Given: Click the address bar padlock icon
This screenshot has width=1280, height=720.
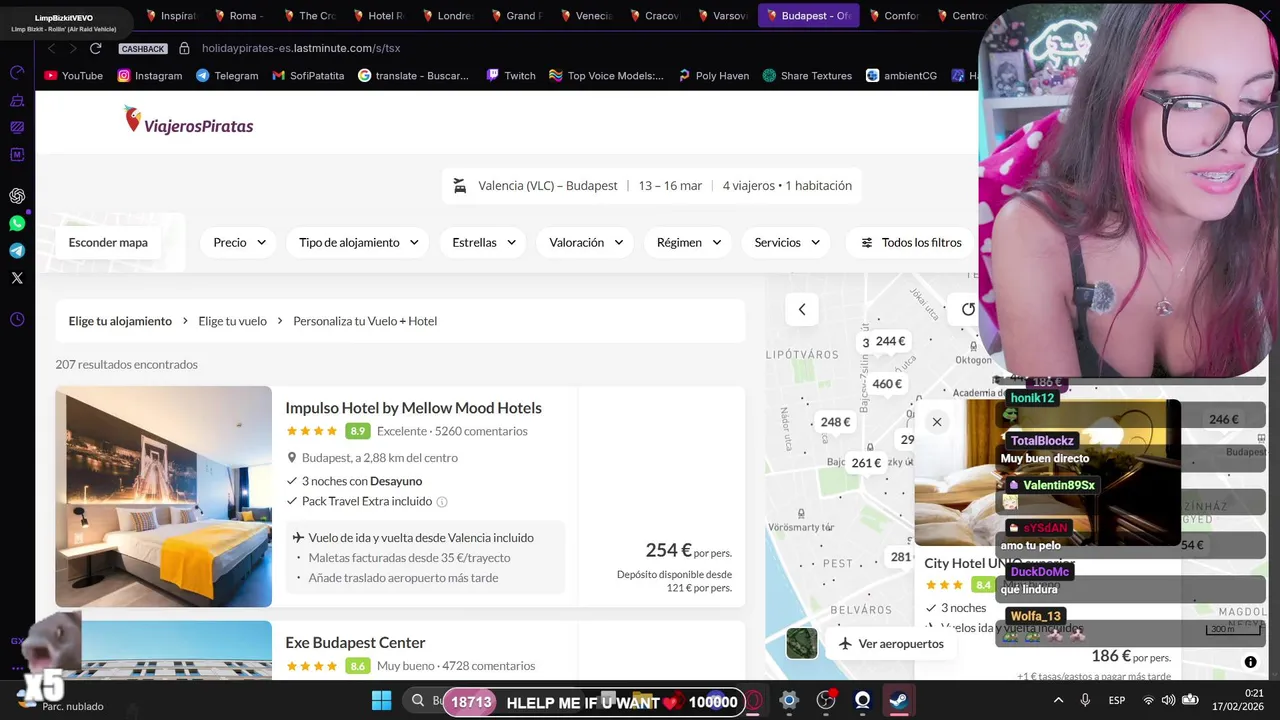Looking at the screenshot, I should [x=184, y=48].
